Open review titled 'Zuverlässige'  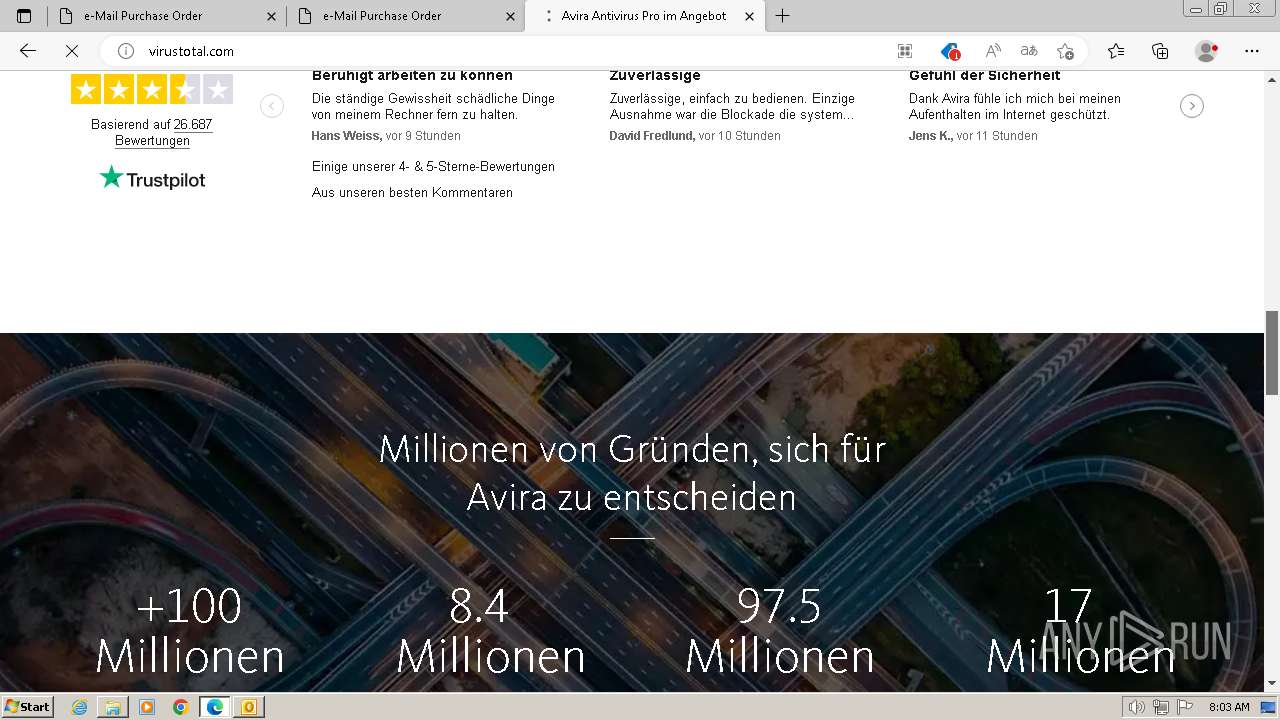click(x=655, y=76)
